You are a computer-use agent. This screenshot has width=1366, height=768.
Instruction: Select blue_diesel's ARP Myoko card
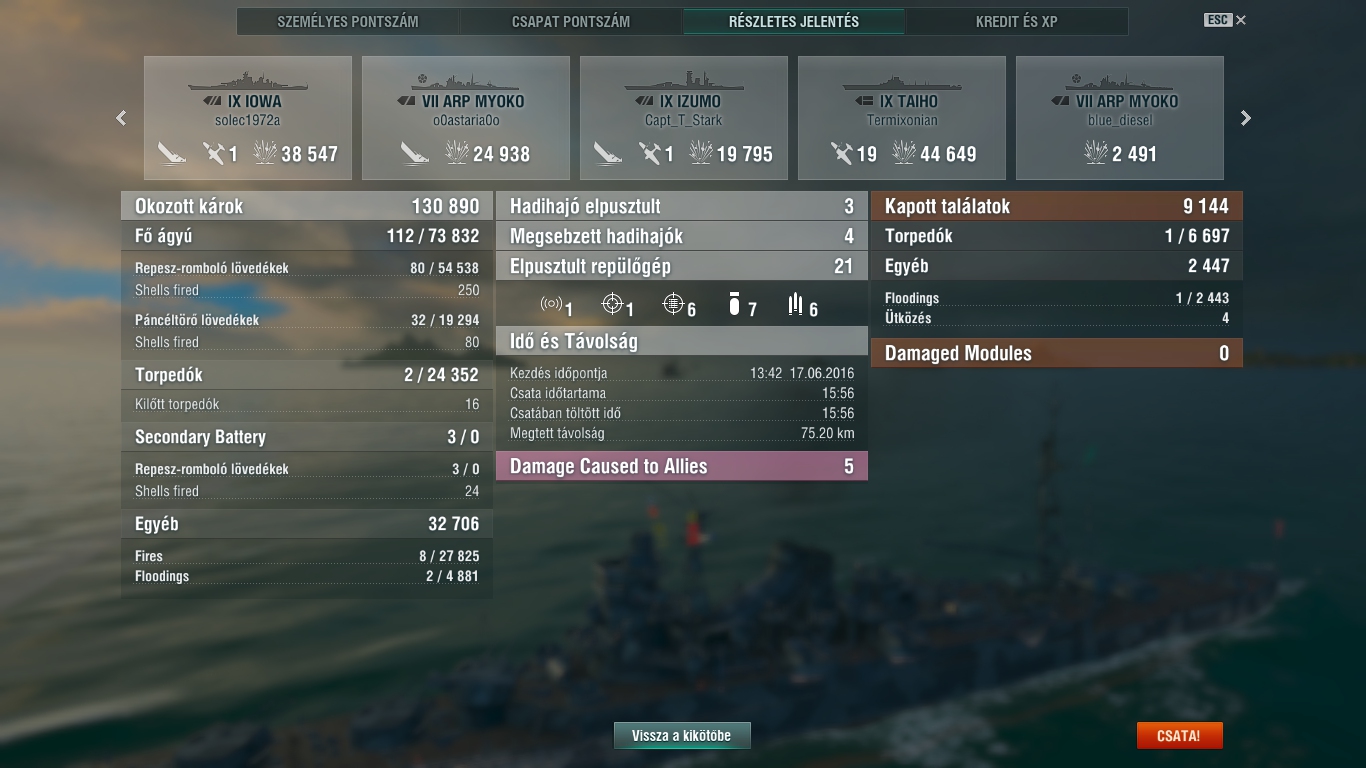tap(1120, 118)
